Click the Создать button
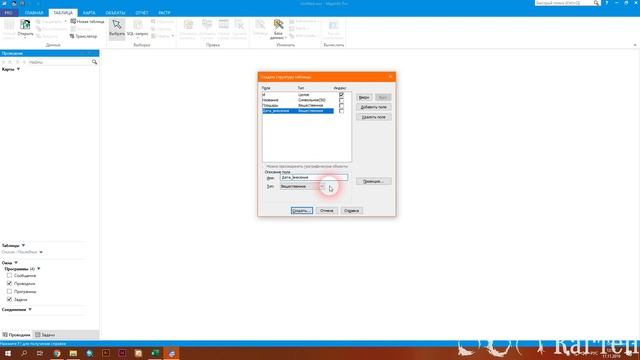The width and height of the screenshot is (640, 360). (x=302, y=211)
